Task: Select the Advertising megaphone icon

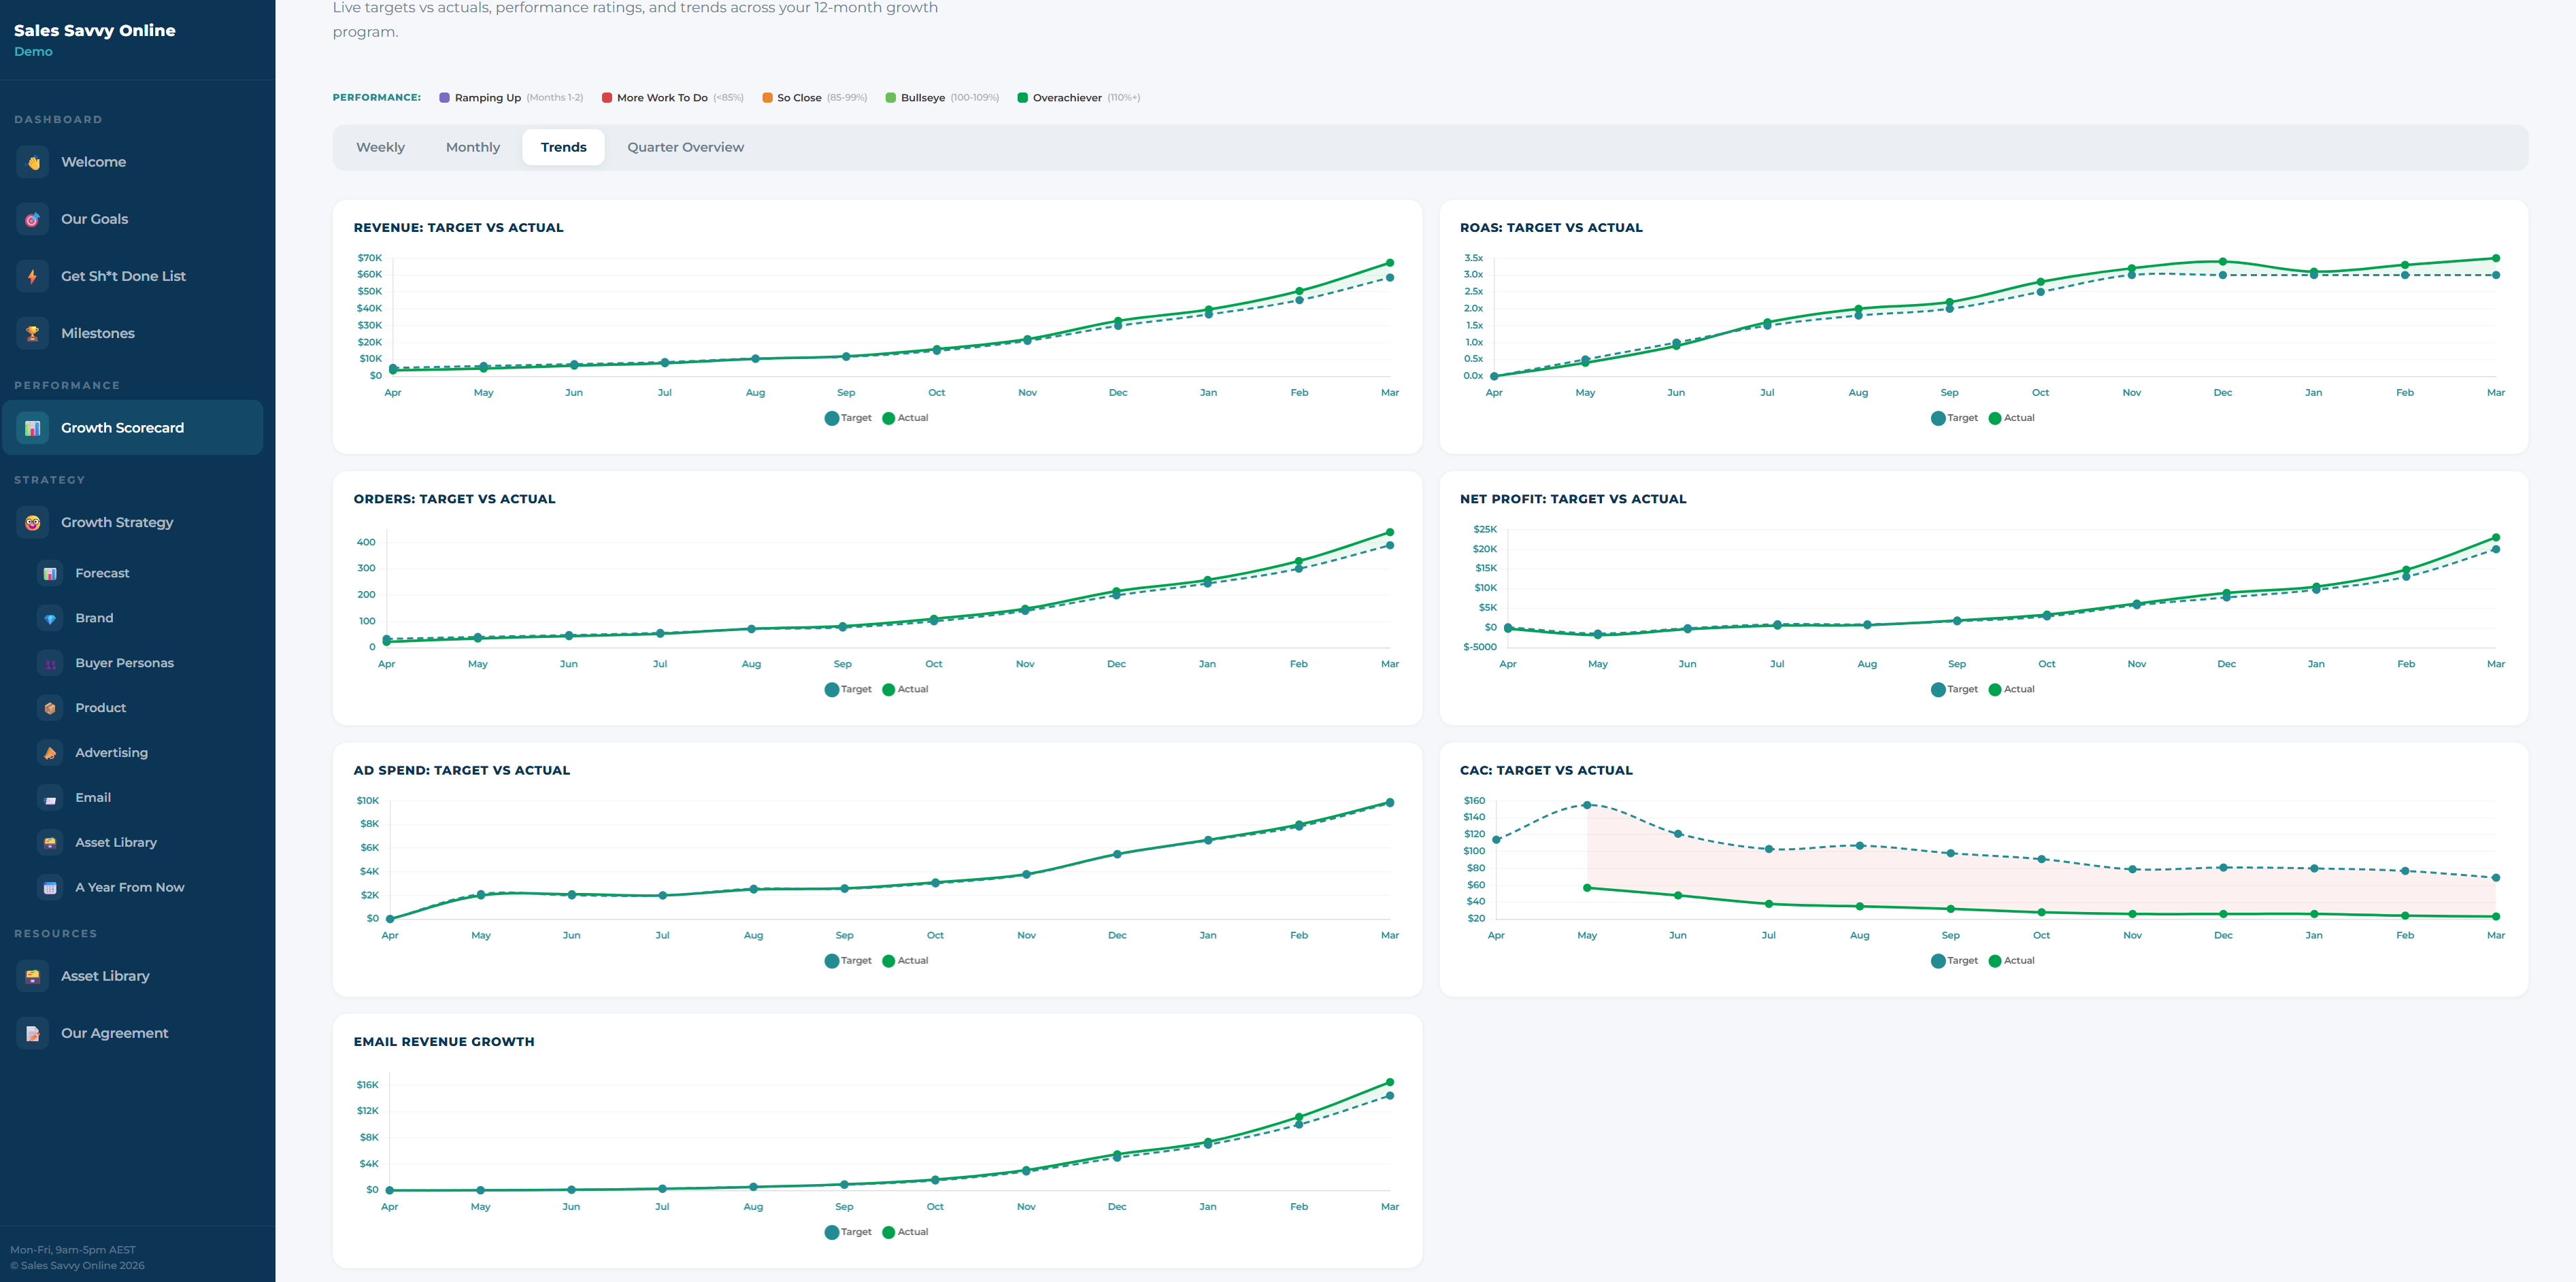Action: [x=50, y=752]
